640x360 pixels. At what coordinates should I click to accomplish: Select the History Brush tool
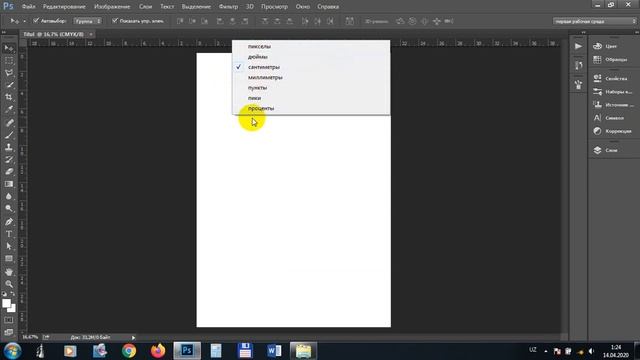pyautogui.click(x=9, y=159)
